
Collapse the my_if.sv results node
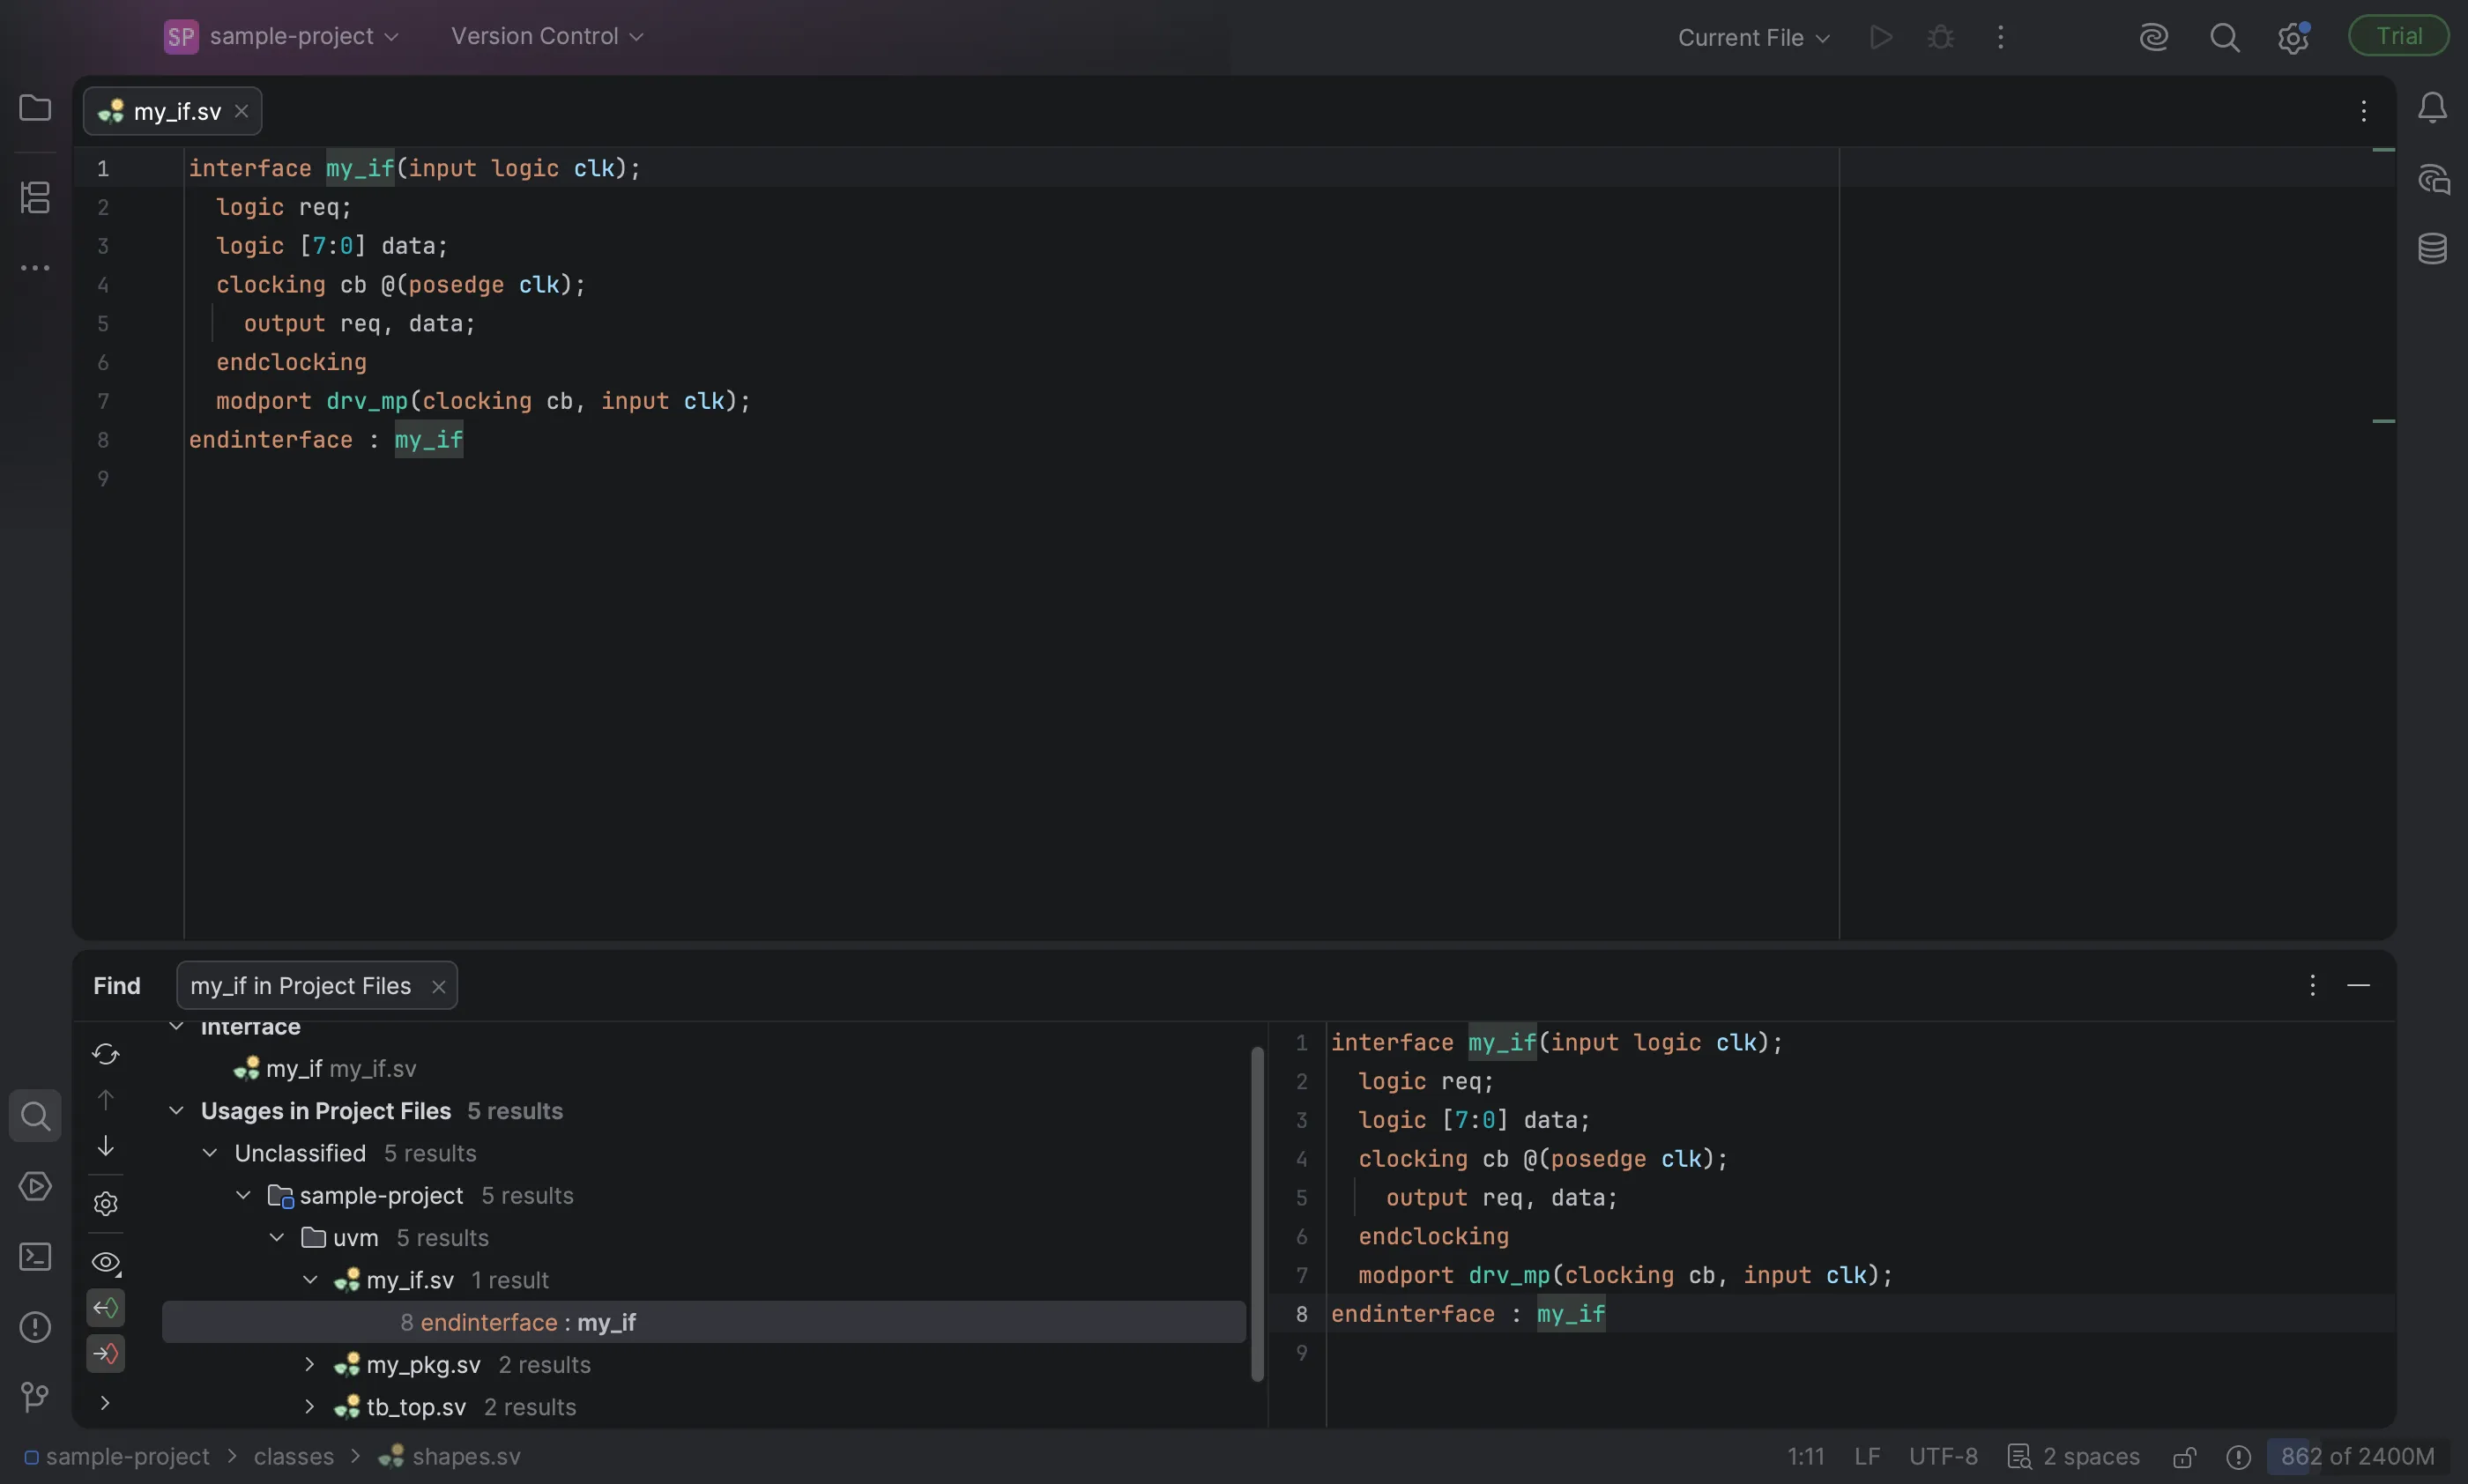[x=310, y=1279]
